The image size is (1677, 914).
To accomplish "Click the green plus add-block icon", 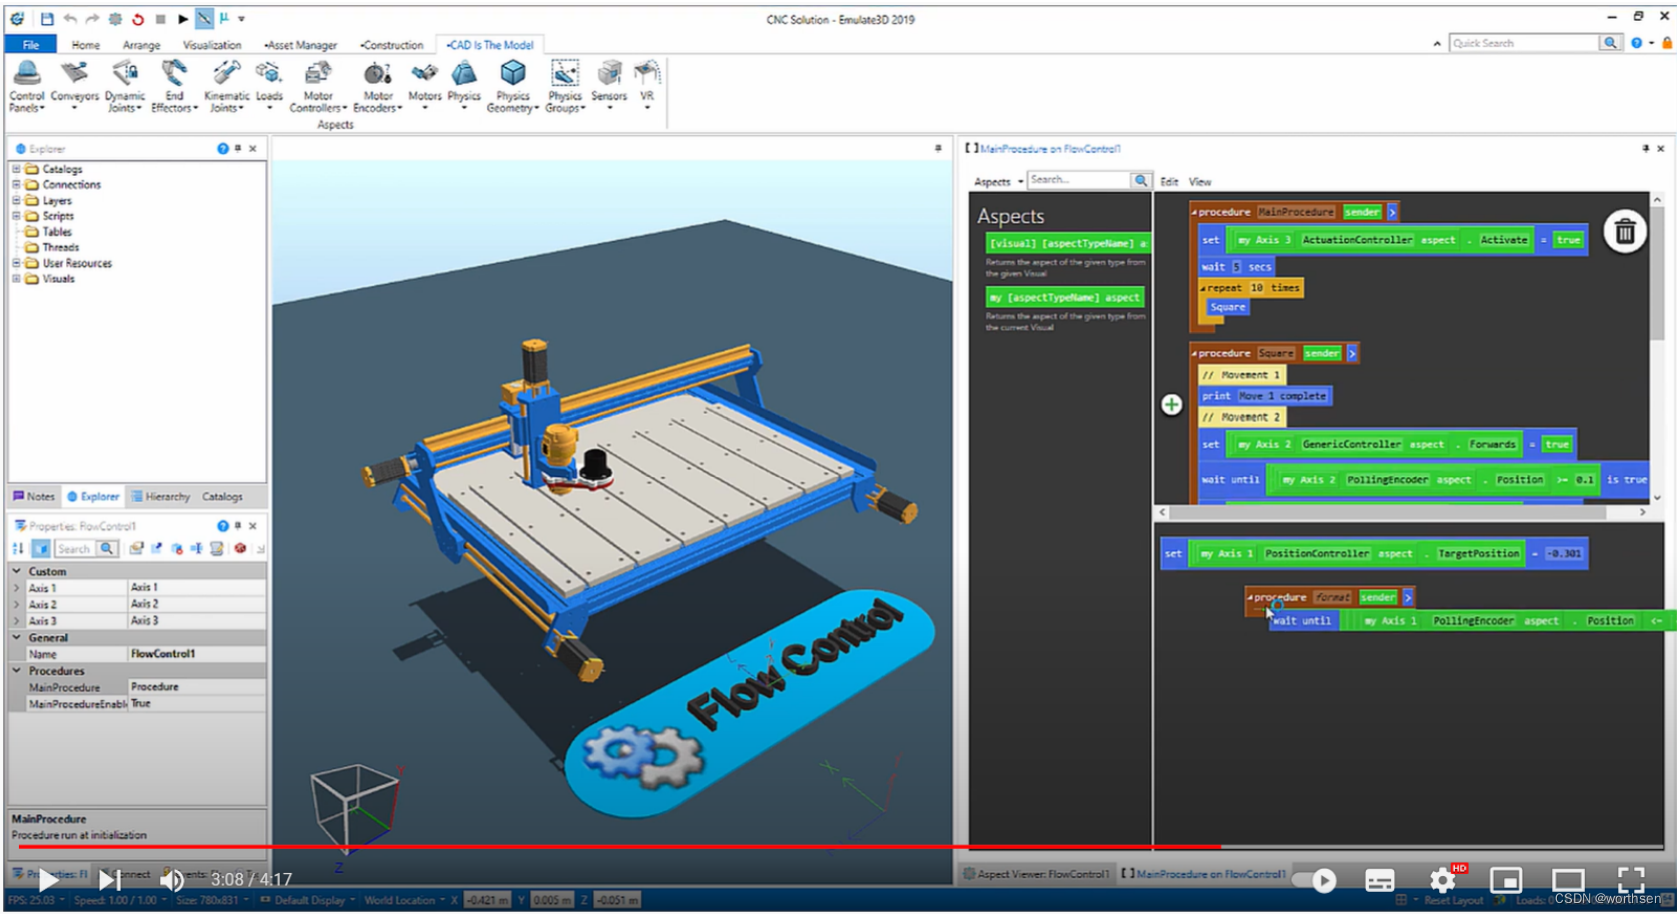I will click(1172, 405).
